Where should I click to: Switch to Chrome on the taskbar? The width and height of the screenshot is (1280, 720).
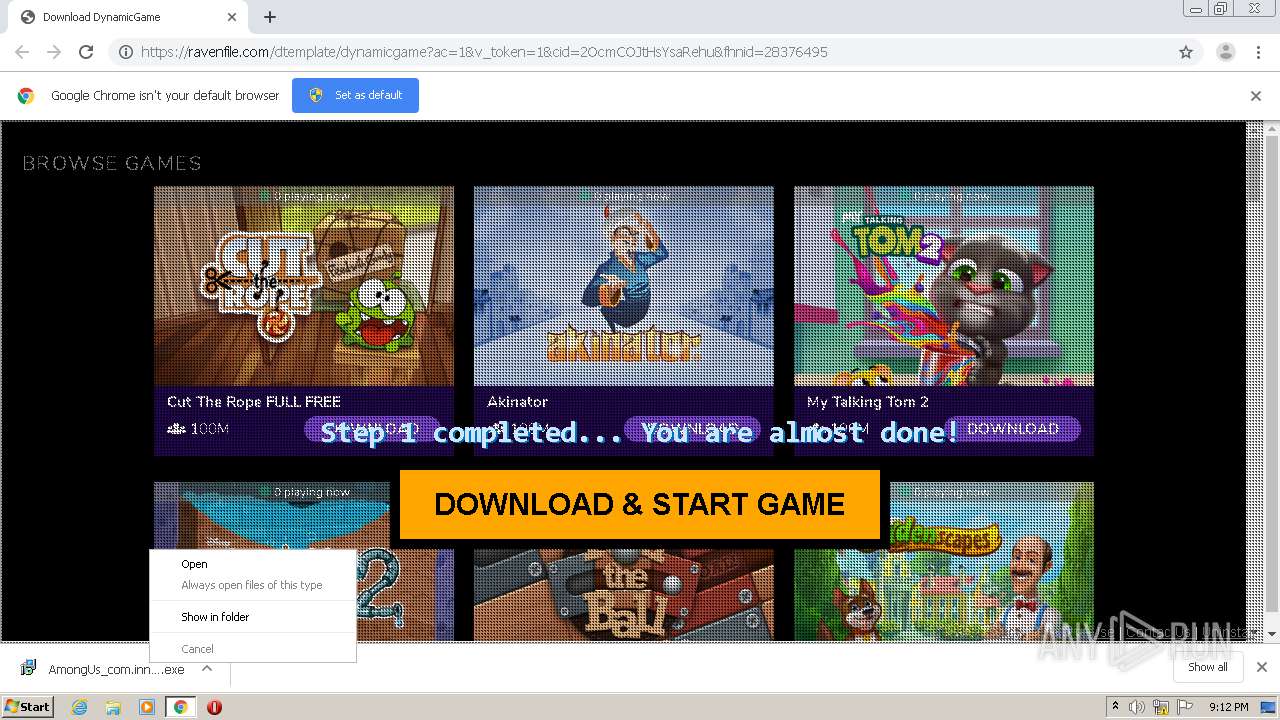[x=180, y=707]
